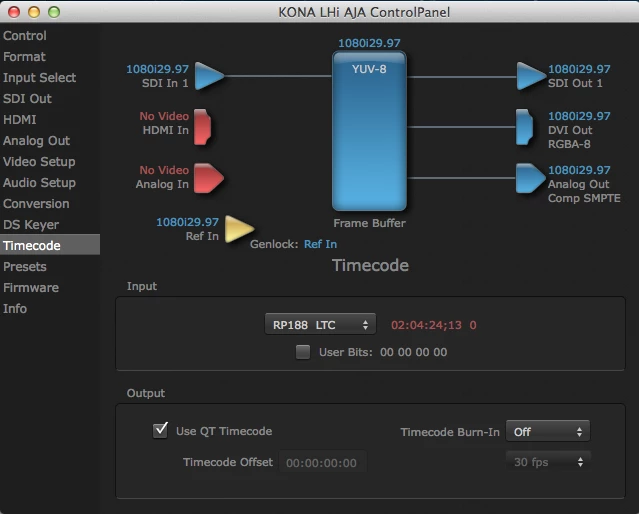Viewport: 639px width, 514px height.
Task: Click the HDMI In label
Action: coord(165,130)
